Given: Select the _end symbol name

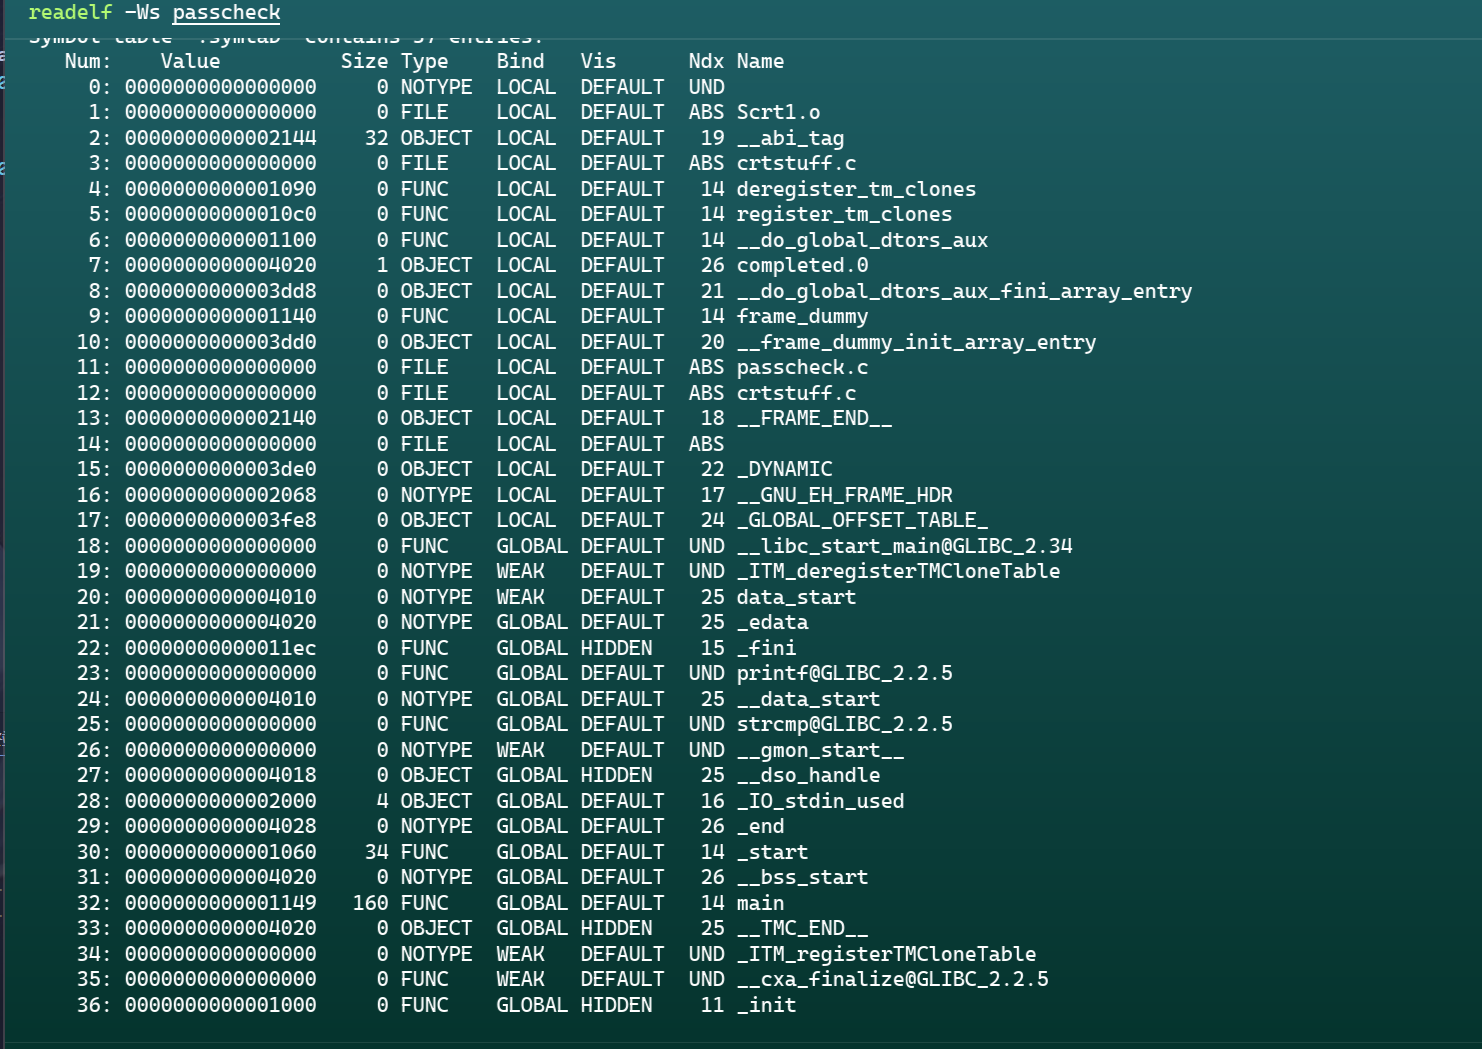Looking at the screenshot, I should tap(760, 827).
